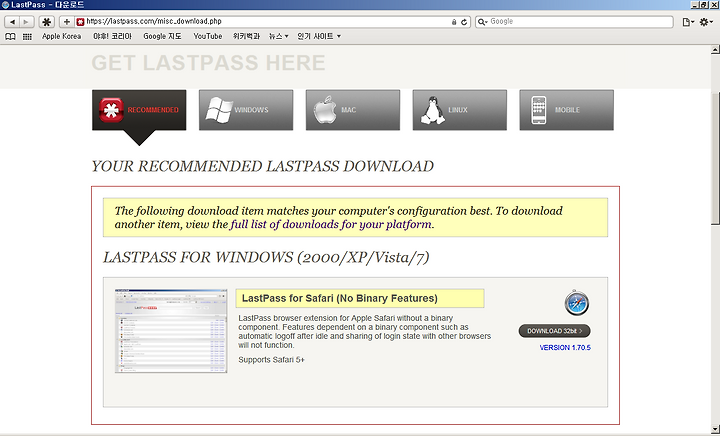Click the Supports Safari 5+ text
Screen dimensions: 720x436
tap(271, 360)
